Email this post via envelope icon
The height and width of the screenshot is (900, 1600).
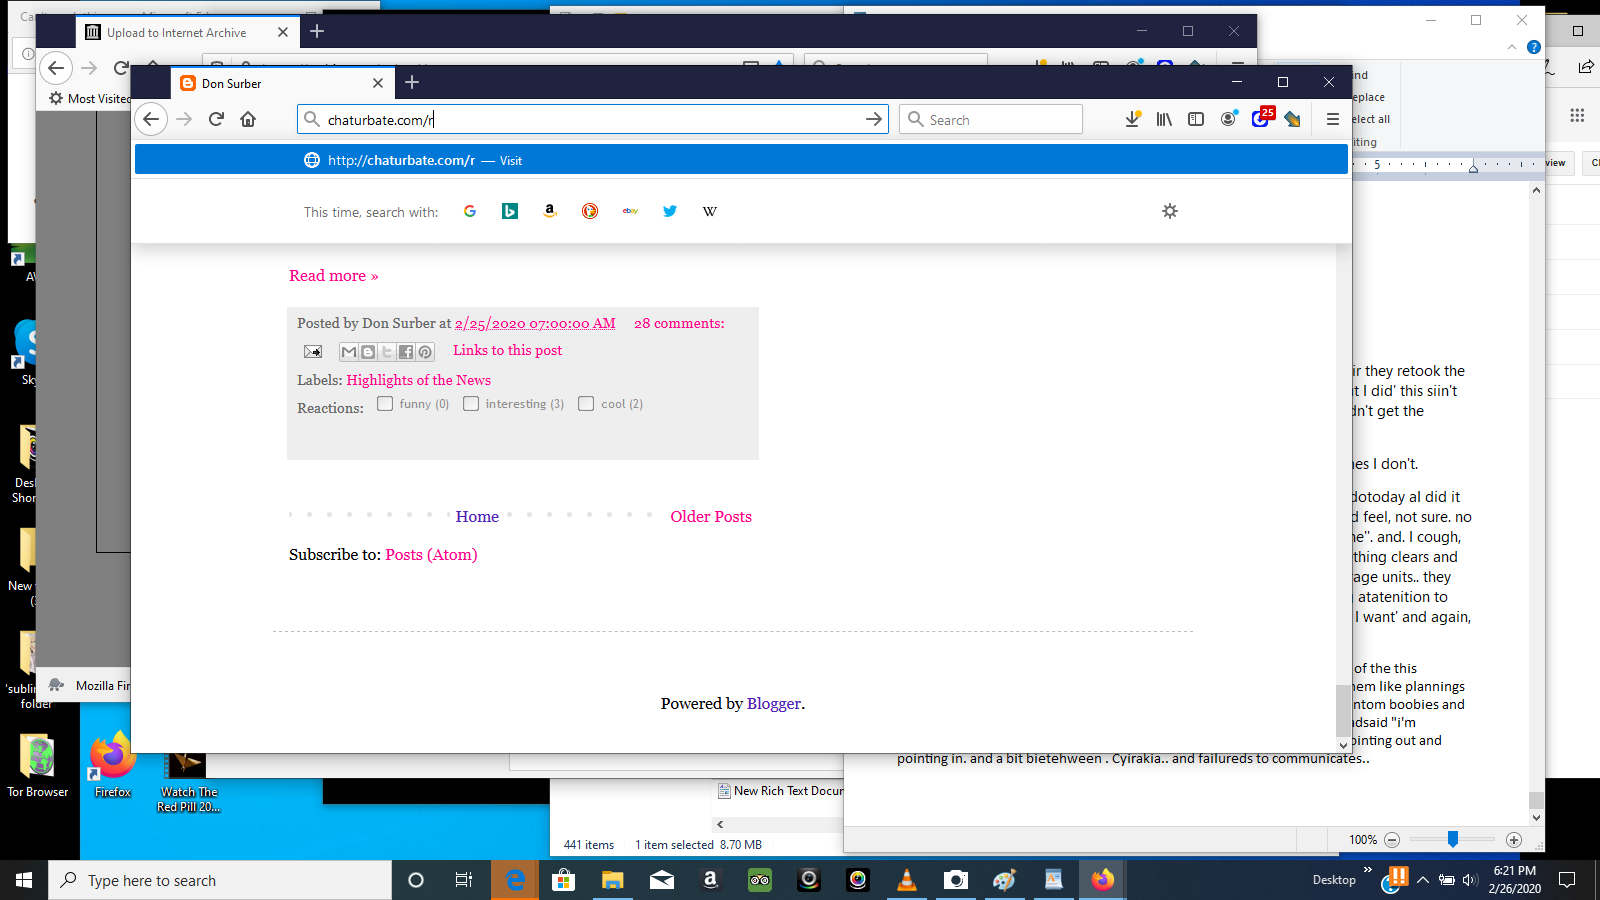(x=313, y=351)
